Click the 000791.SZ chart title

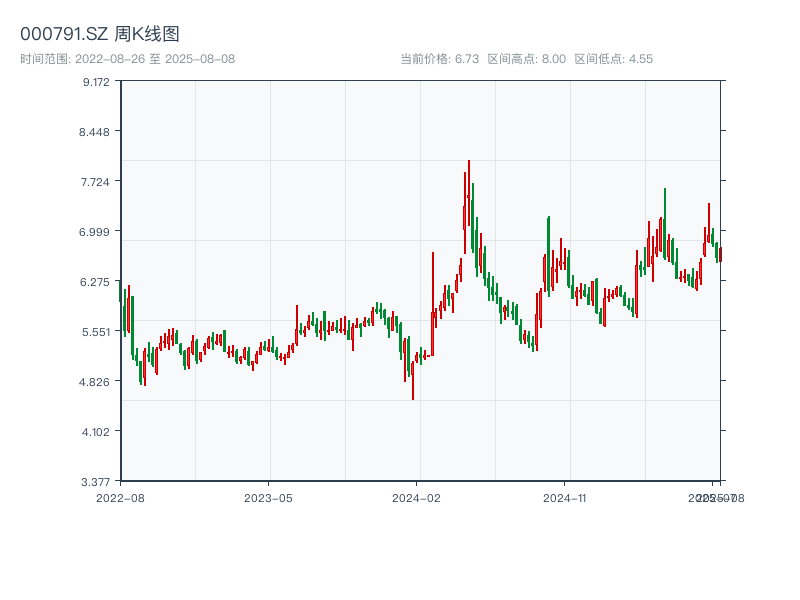pyautogui.click(x=100, y=34)
